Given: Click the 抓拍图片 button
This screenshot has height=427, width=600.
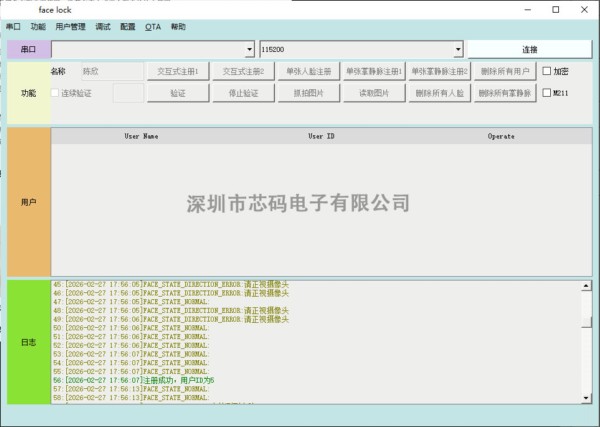Looking at the screenshot, I should (309, 93).
